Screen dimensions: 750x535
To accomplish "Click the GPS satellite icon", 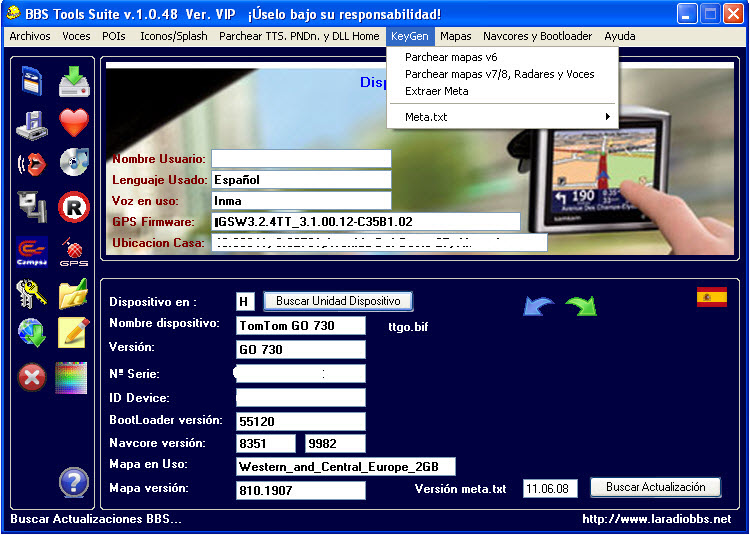I will [x=74, y=252].
